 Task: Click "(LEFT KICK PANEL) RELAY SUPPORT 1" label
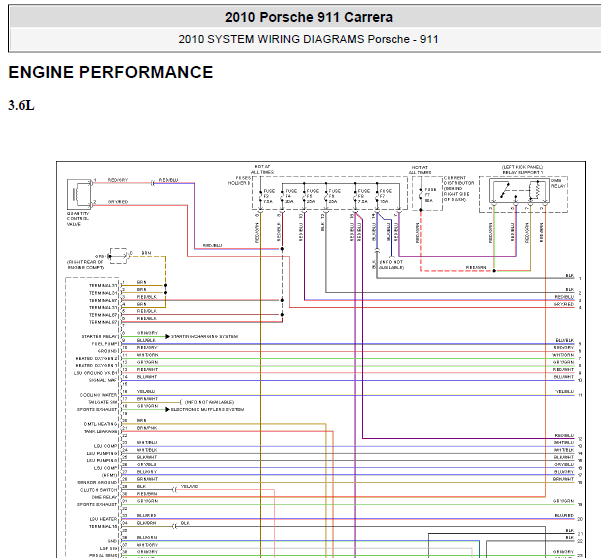pyautogui.click(x=522, y=170)
